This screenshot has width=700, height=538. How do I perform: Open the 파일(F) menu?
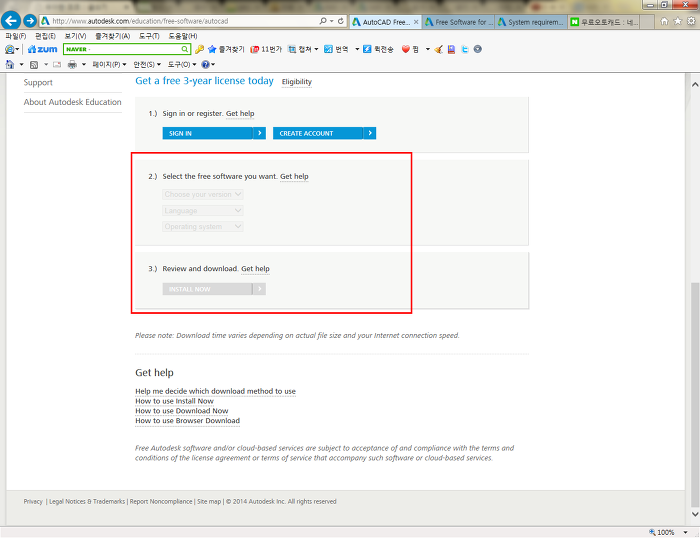click(x=16, y=36)
